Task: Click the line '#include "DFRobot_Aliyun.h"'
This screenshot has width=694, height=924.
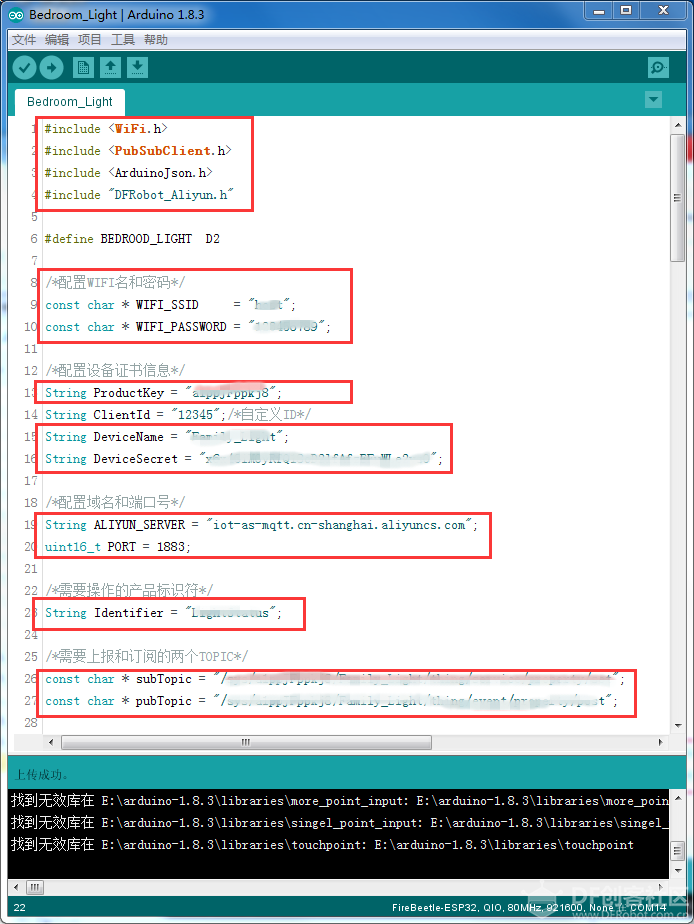Action: click(x=139, y=194)
